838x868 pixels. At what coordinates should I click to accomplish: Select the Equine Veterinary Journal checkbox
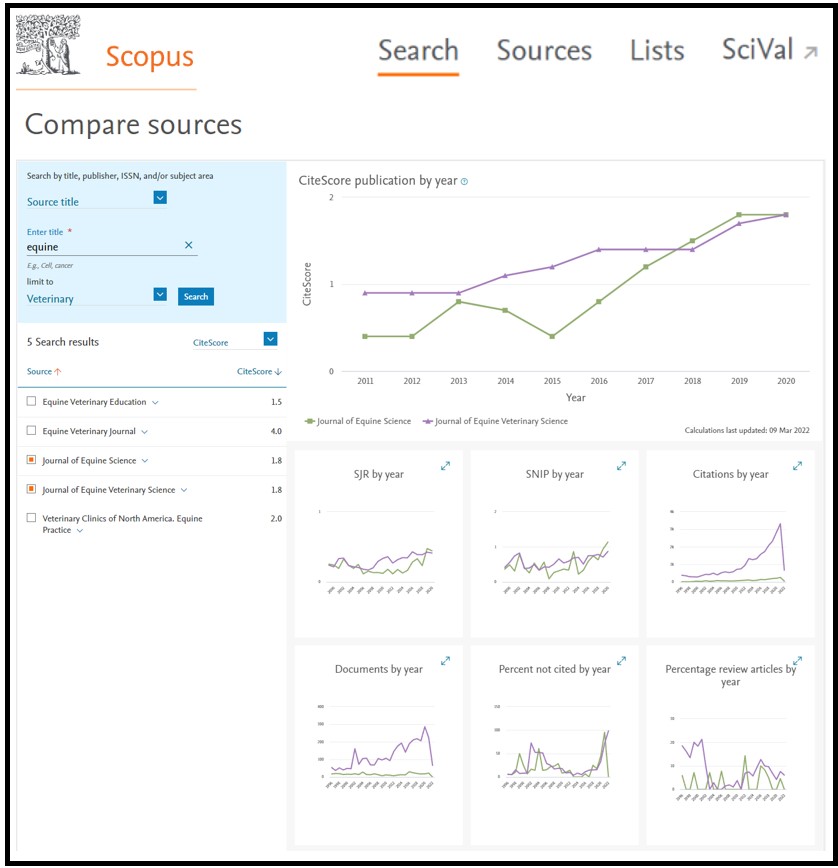pos(32,431)
